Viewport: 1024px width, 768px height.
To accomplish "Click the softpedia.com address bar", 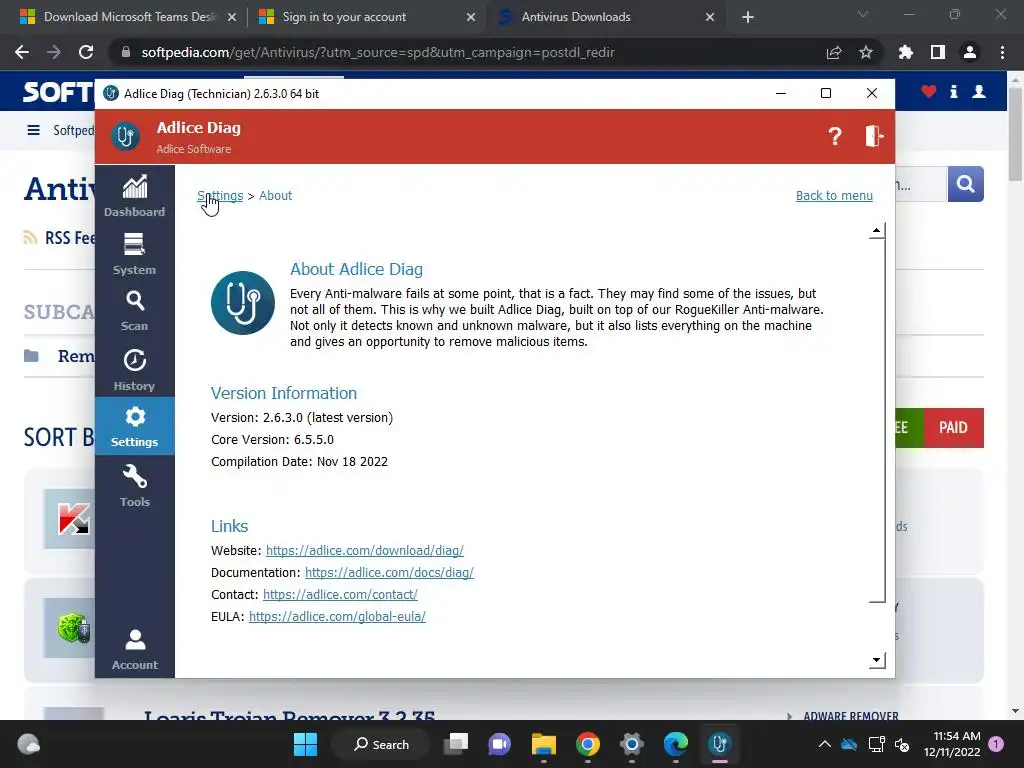I will click(470, 52).
